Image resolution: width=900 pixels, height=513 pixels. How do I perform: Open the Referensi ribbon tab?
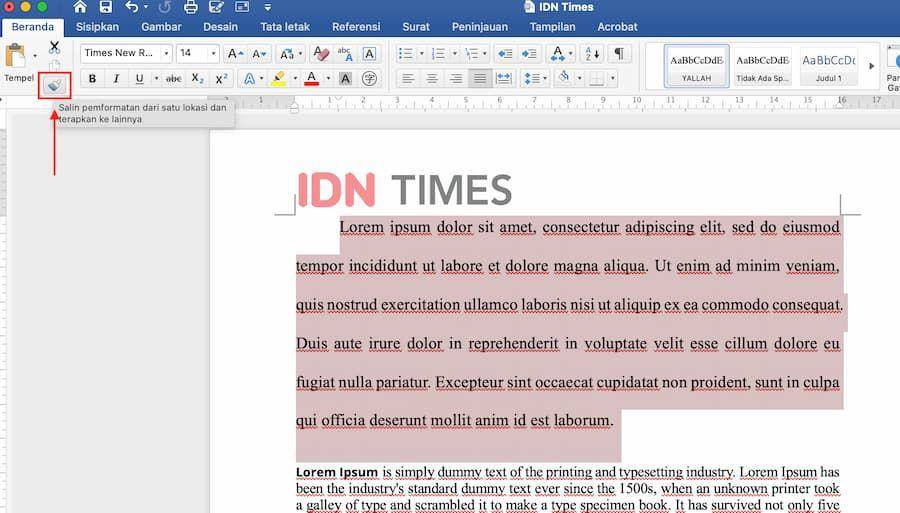356,27
